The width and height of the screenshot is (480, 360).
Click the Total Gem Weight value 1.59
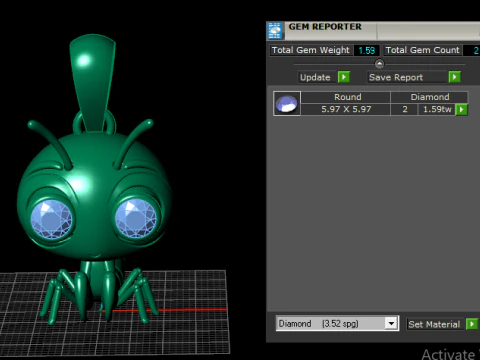pos(366,50)
